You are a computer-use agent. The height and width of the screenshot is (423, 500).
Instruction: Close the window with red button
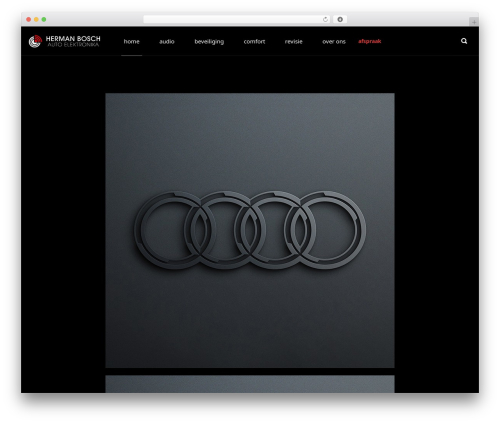click(29, 19)
